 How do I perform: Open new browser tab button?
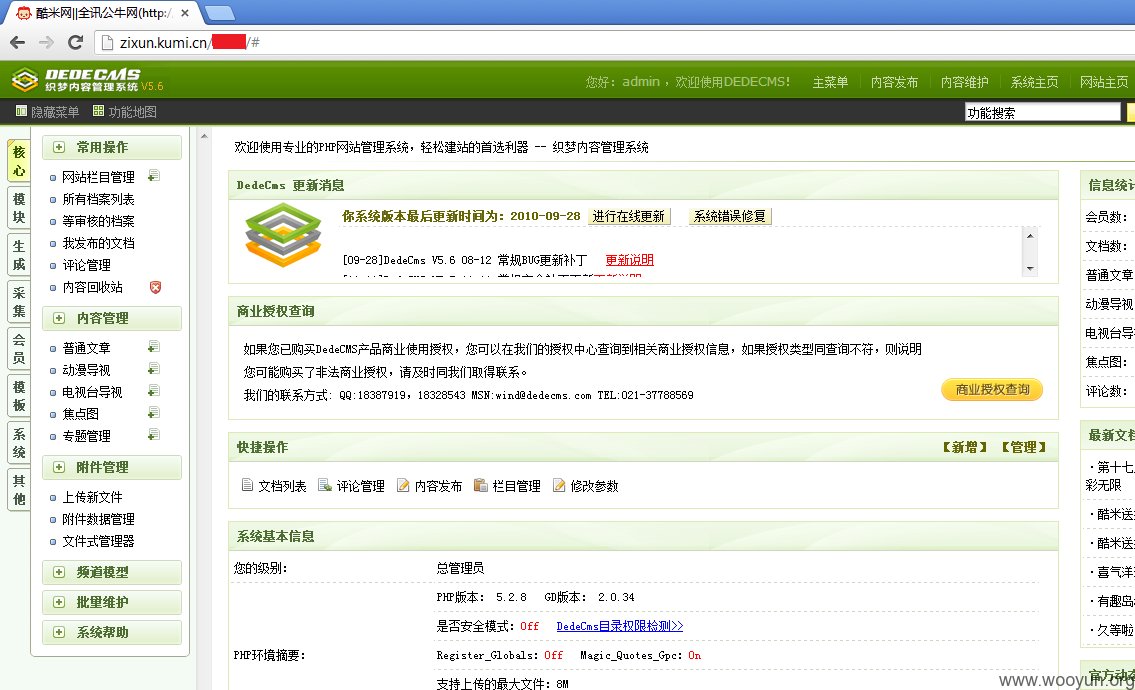219,13
